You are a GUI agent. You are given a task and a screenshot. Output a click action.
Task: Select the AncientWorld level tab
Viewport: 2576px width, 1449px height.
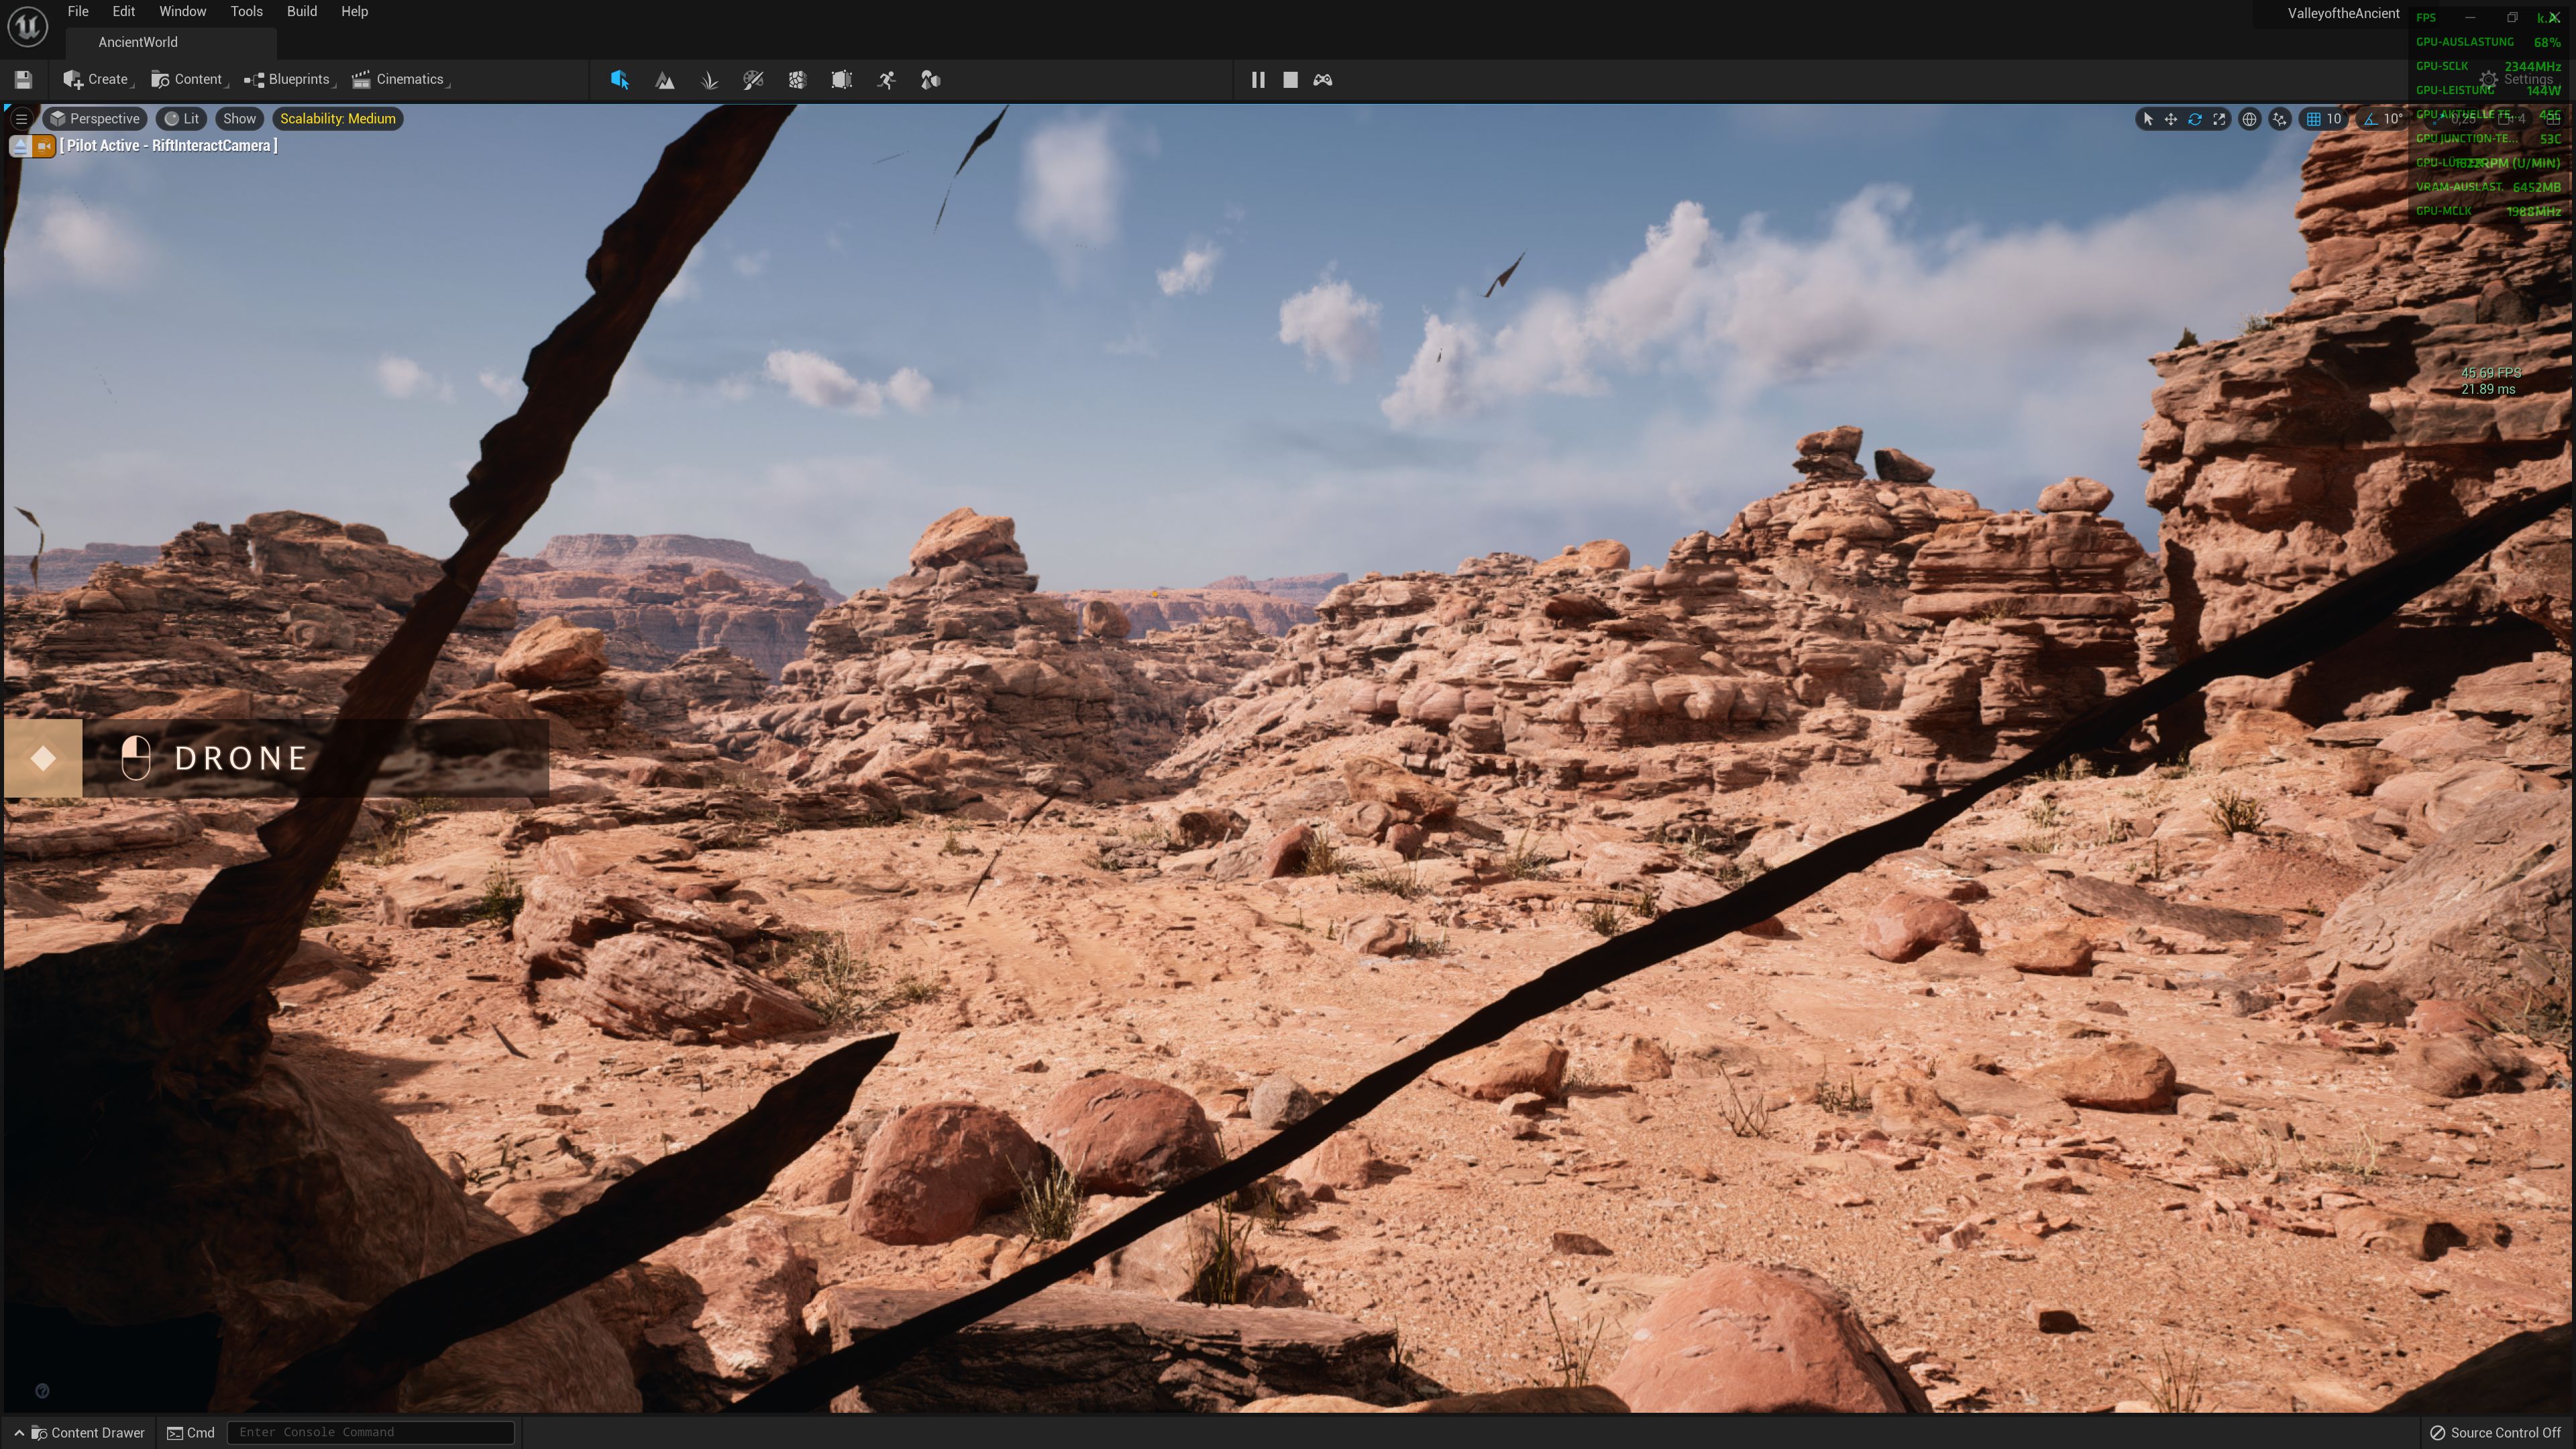point(138,42)
